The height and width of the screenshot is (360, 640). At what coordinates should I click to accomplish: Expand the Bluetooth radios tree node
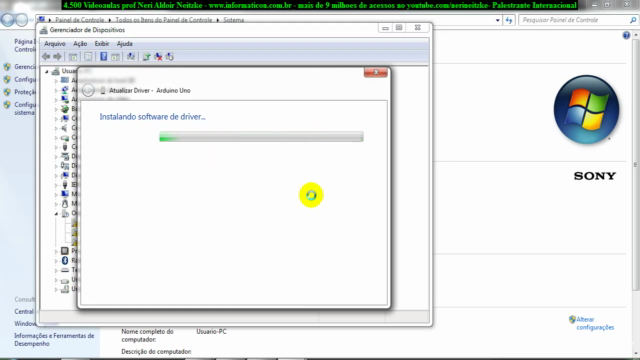56,261
